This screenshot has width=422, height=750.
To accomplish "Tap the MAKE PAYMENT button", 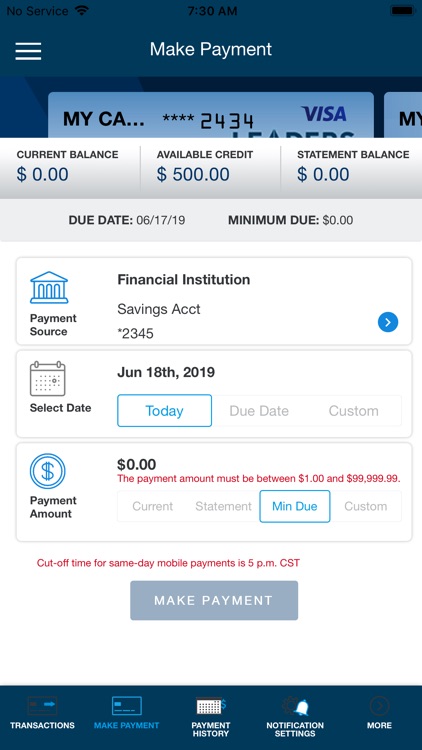I will 214,600.
